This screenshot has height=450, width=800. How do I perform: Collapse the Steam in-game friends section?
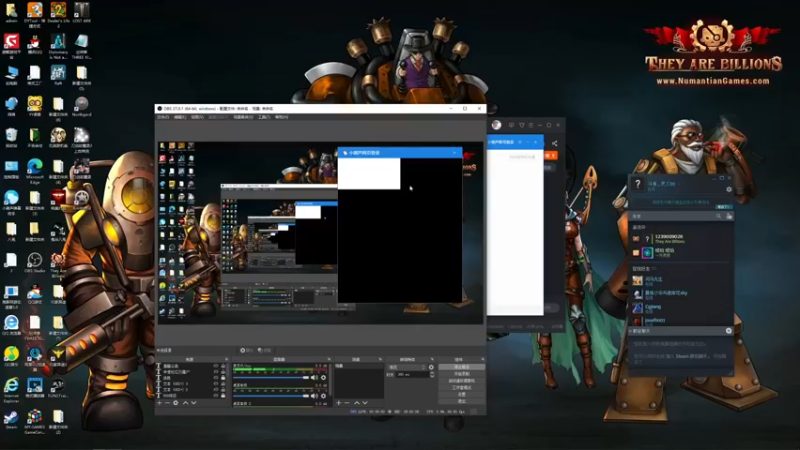coord(639,228)
